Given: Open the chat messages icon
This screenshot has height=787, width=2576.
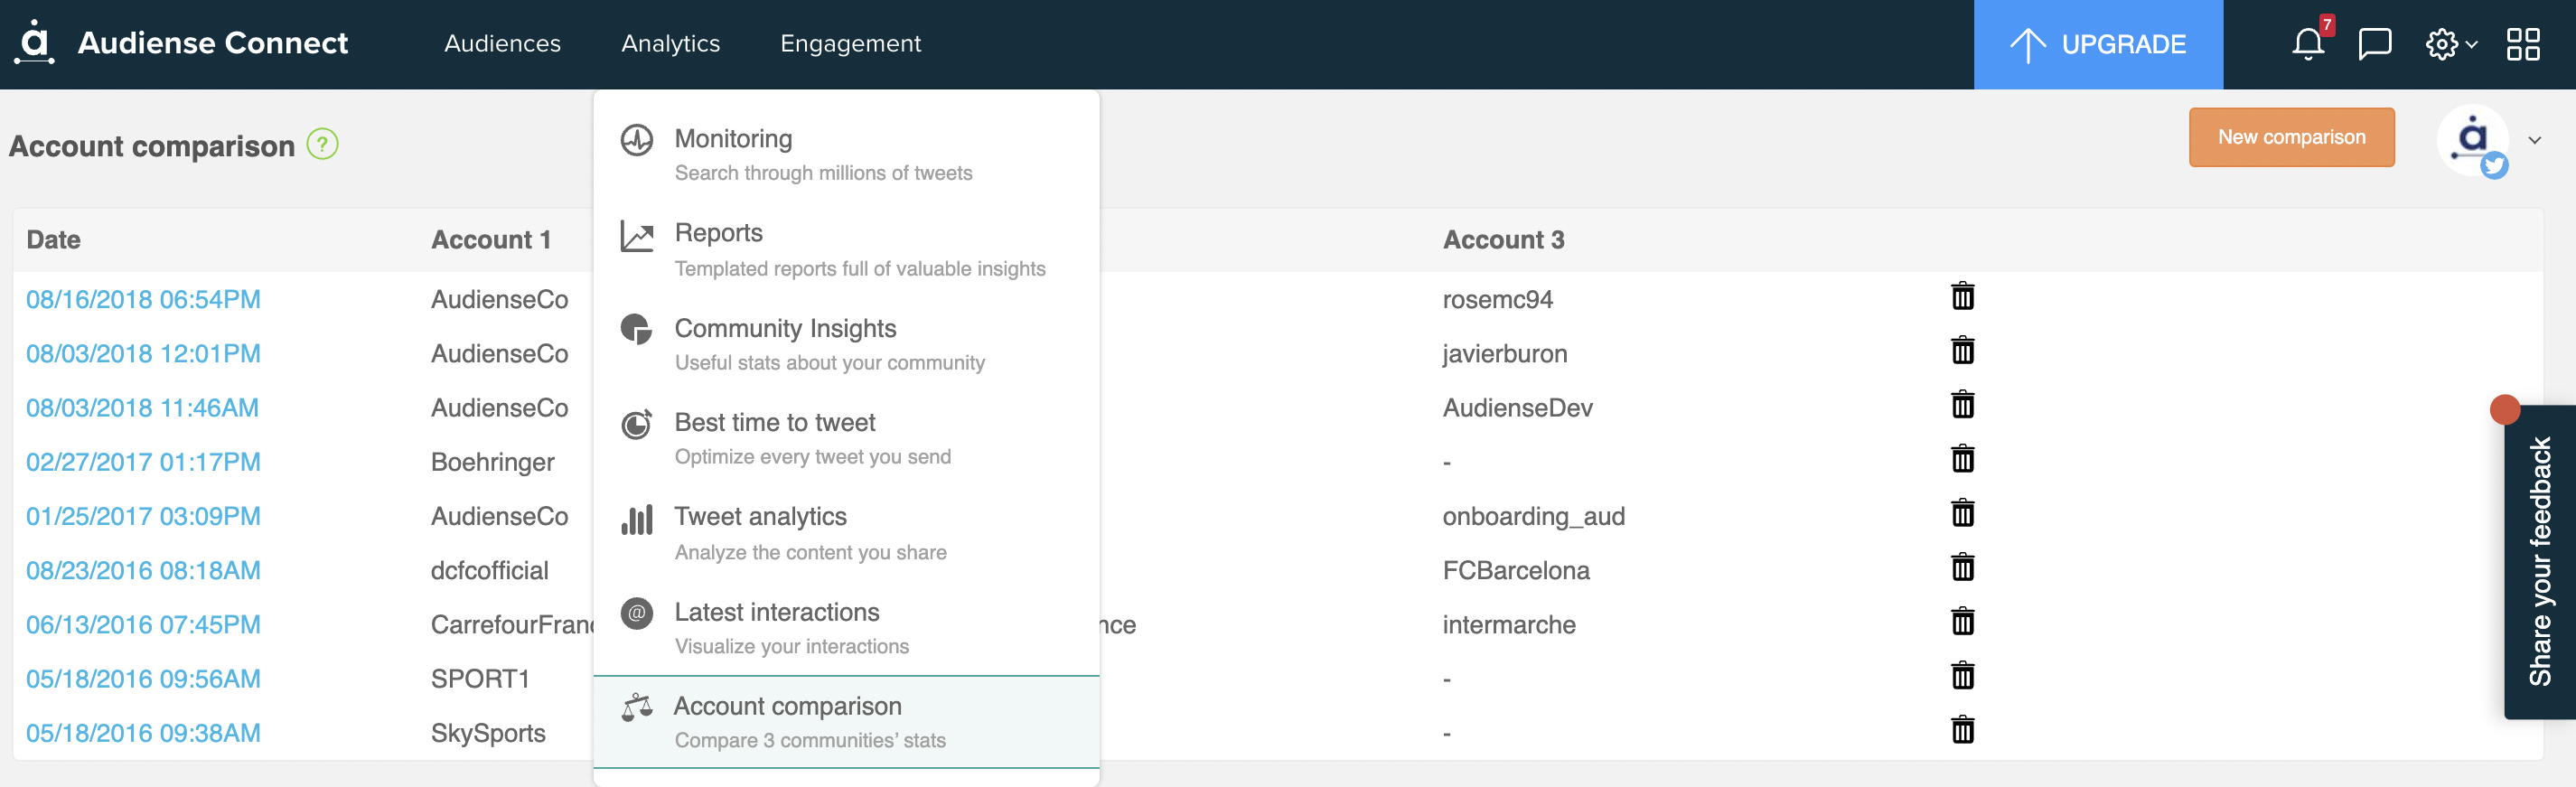Looking at the screenshot, I should (x=2375, y=44).
